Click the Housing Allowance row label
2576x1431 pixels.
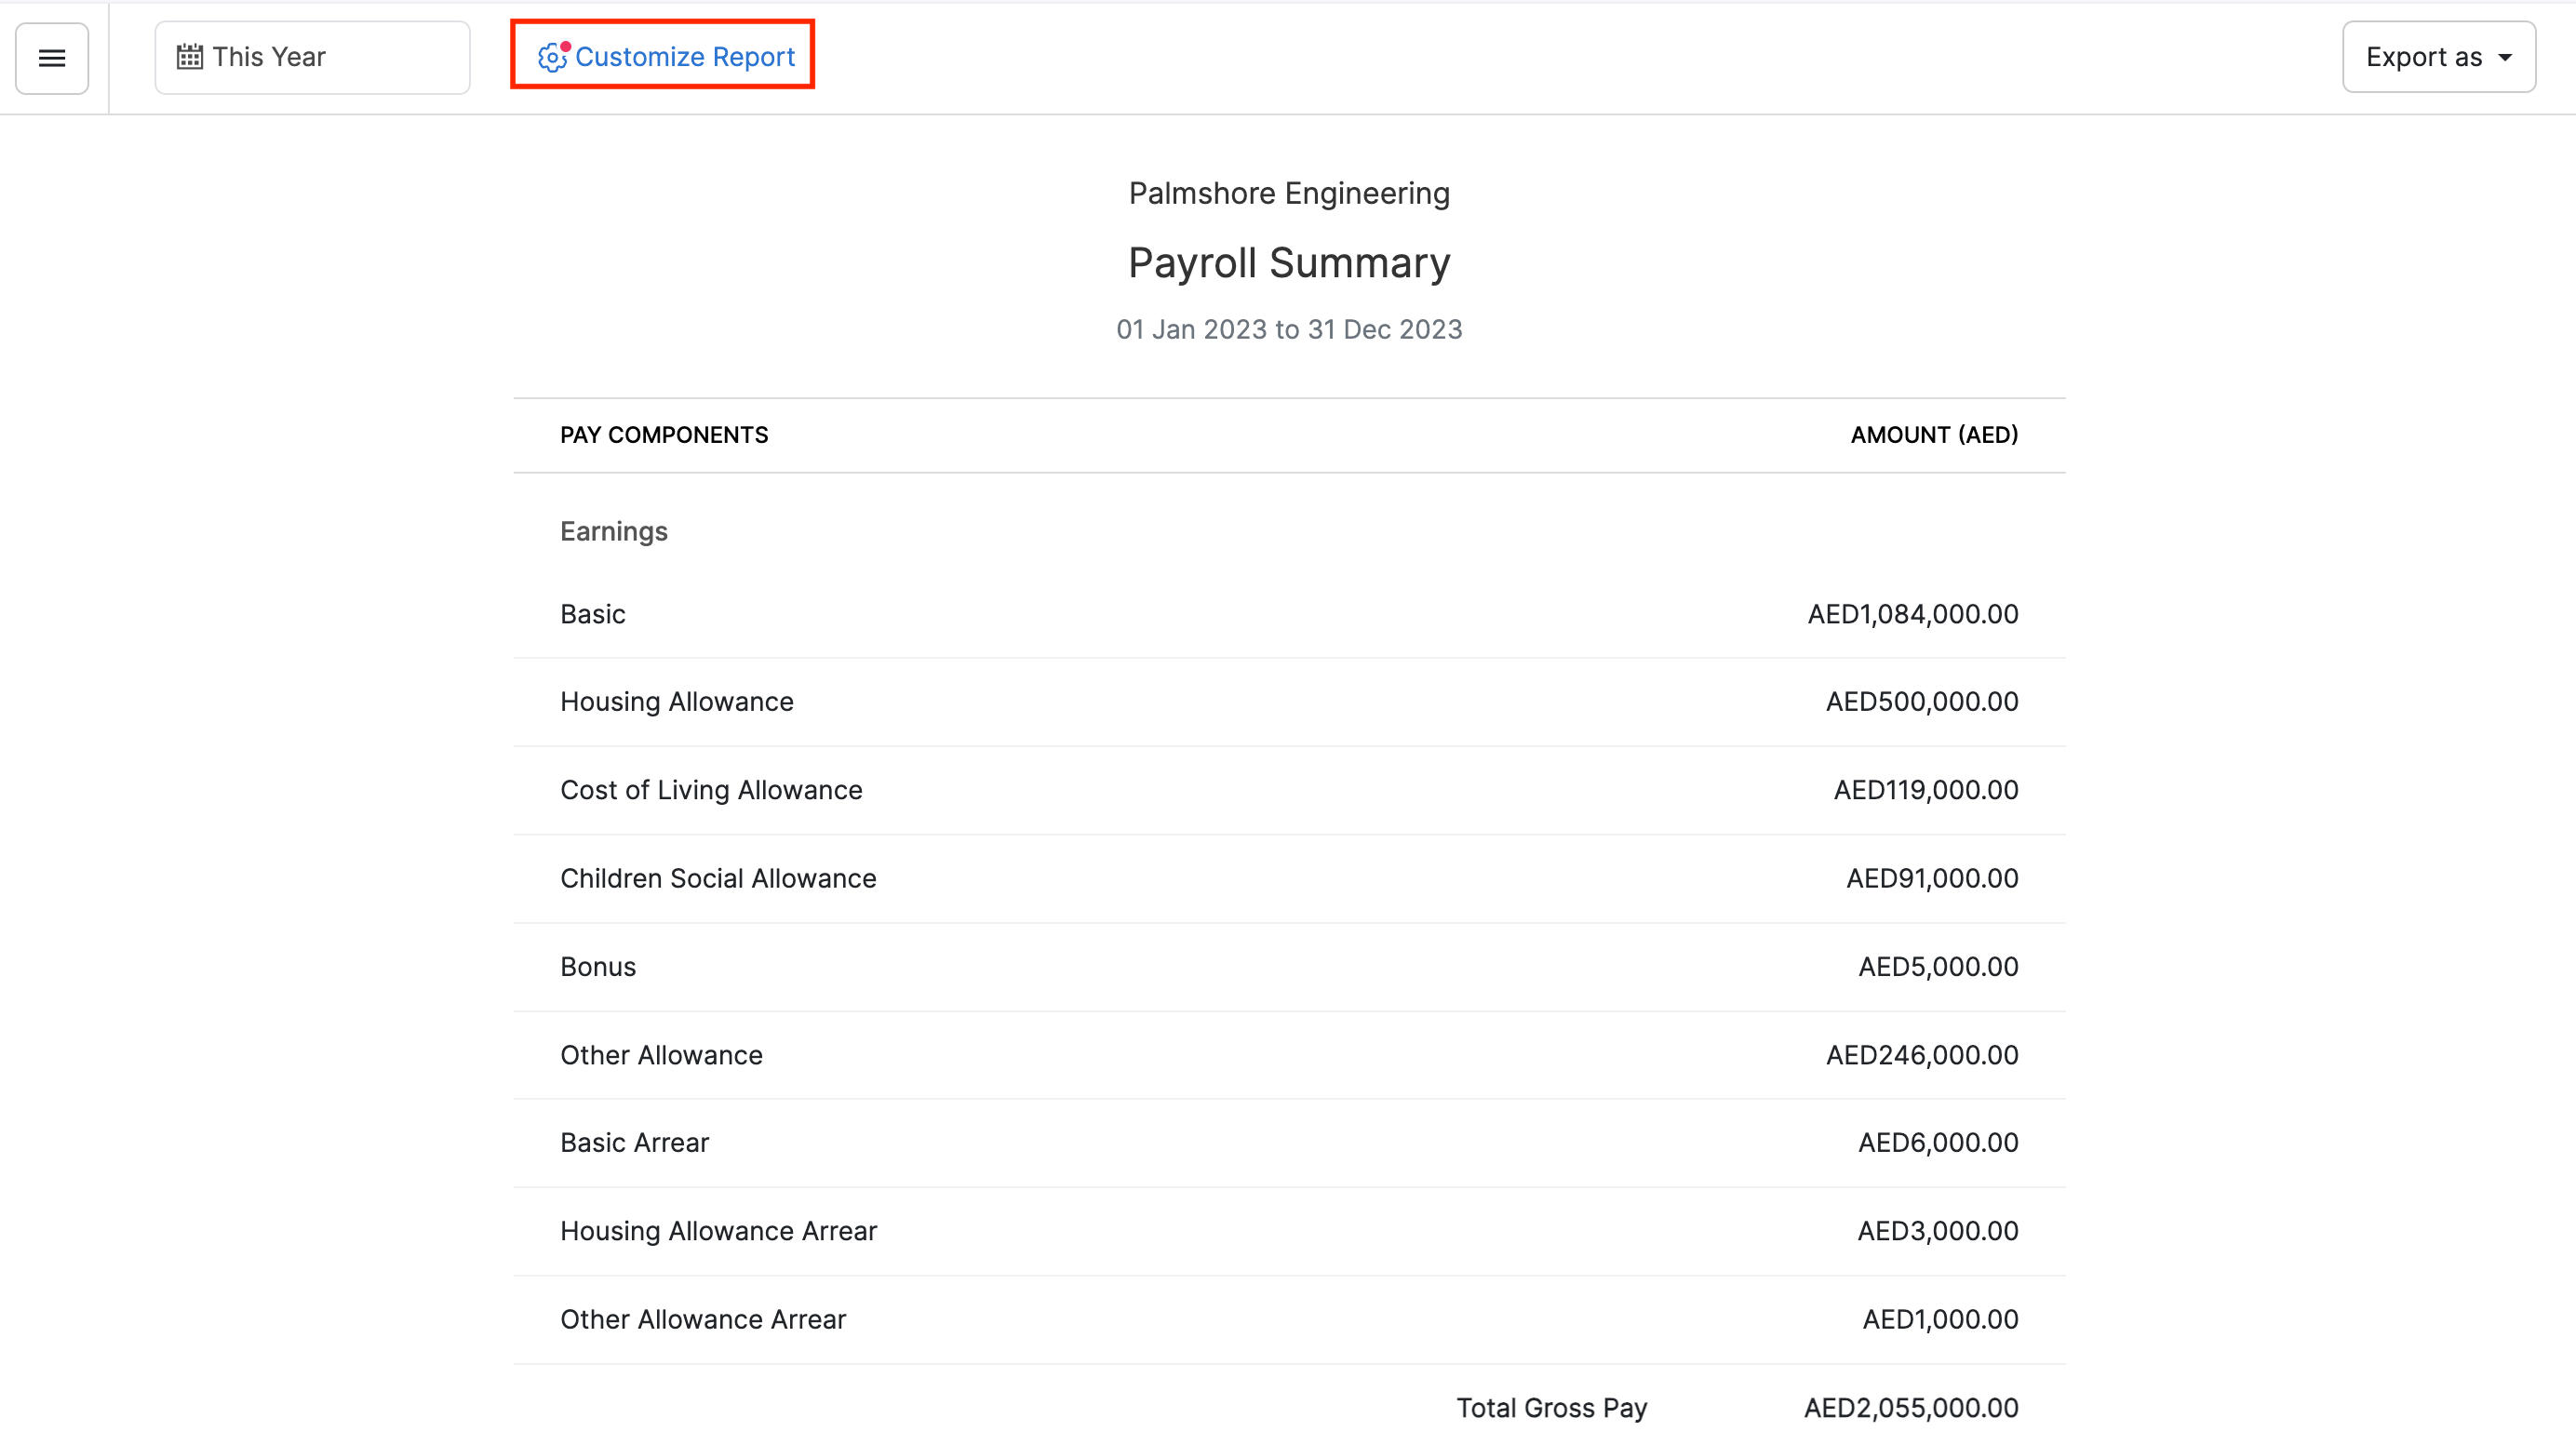[x=676, y=702]
